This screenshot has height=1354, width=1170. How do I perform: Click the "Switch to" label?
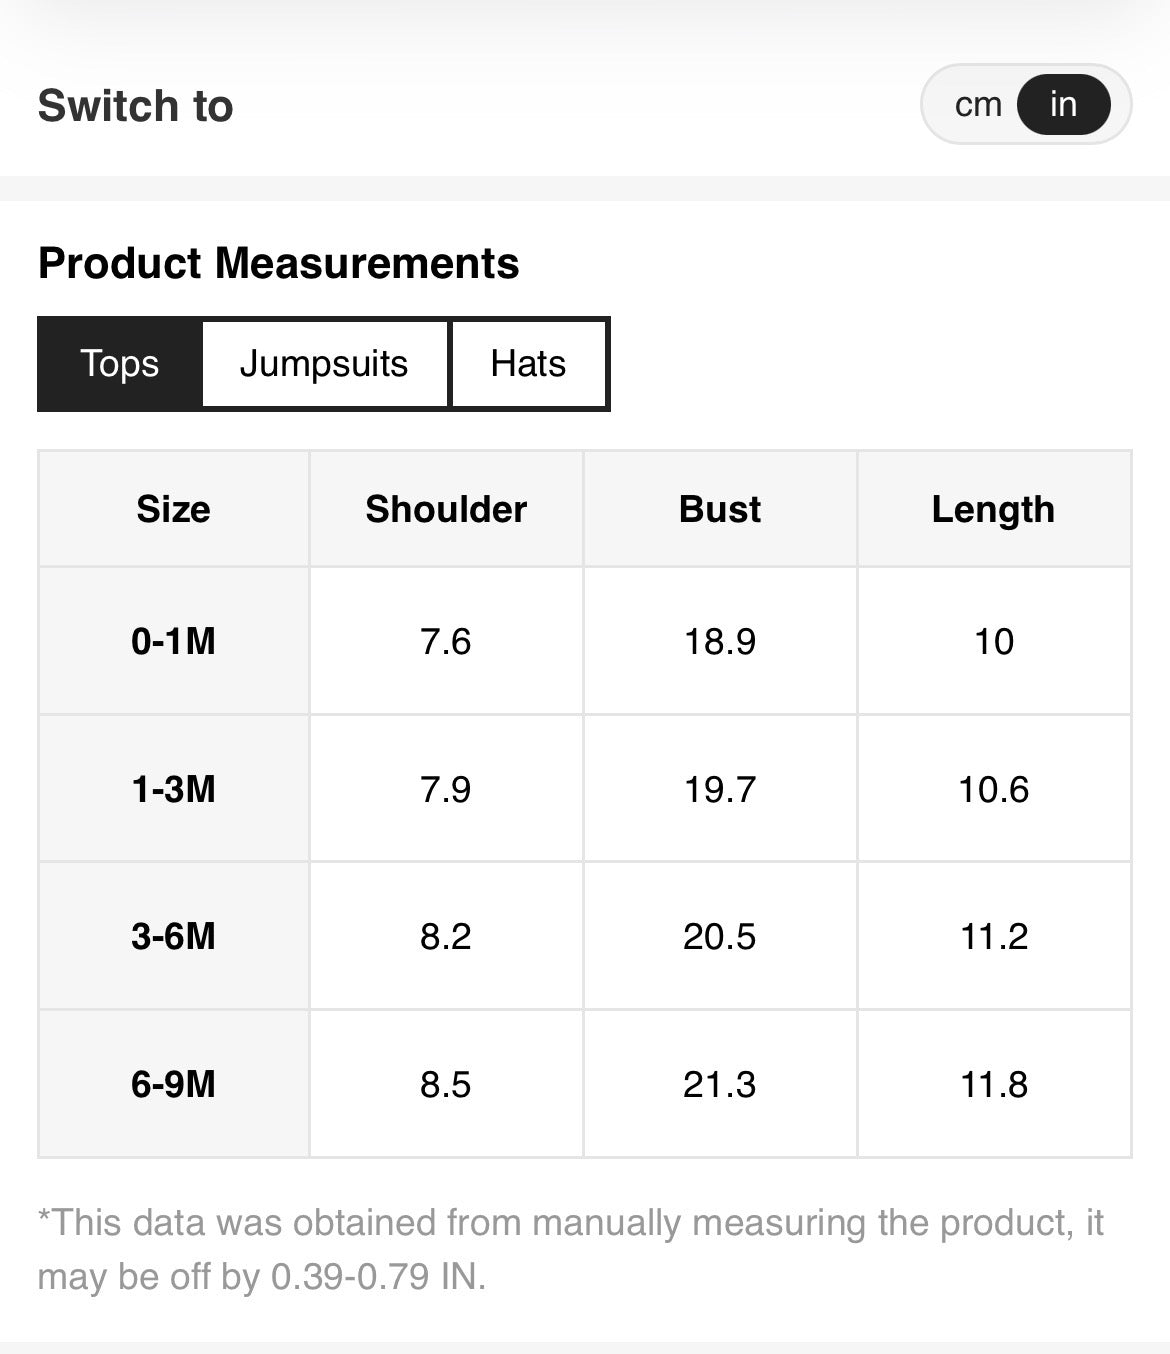click(x=135, y=106)
